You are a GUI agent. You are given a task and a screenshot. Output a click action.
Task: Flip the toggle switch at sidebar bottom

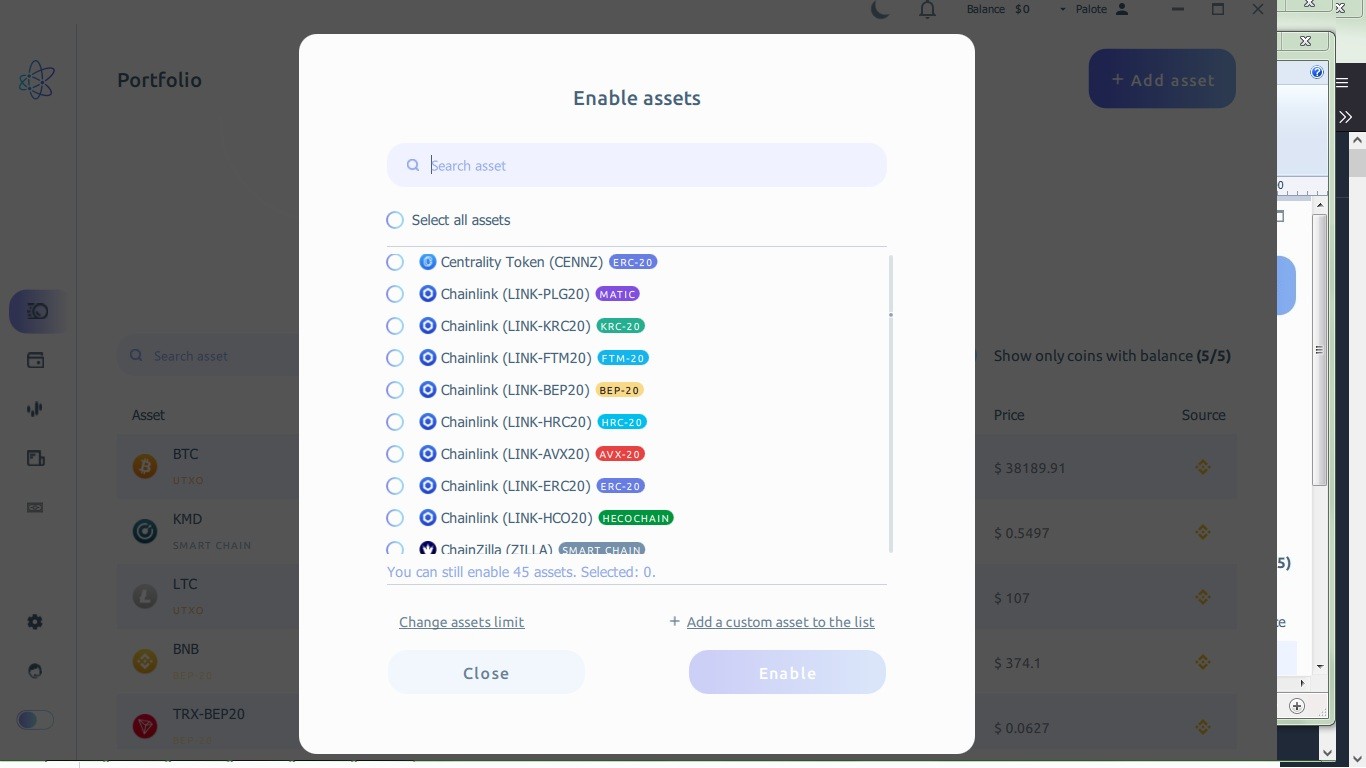(x=35, y=720)
